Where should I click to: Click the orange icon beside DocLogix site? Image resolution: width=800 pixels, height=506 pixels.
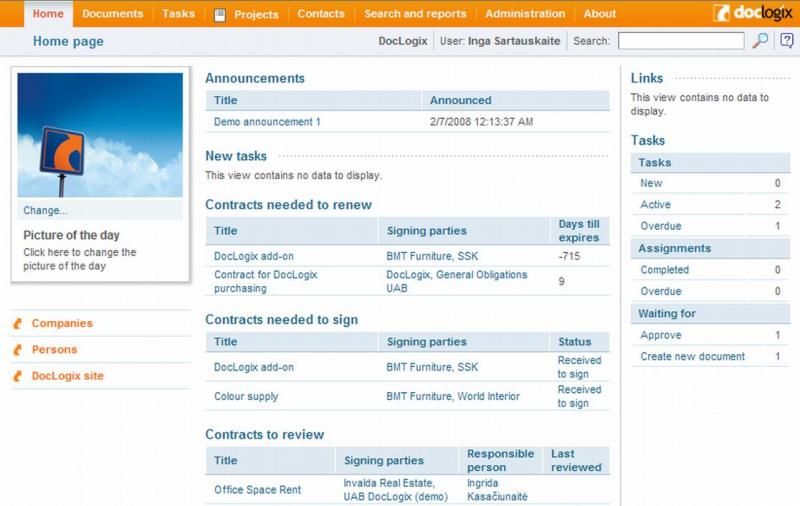point(18,376)
